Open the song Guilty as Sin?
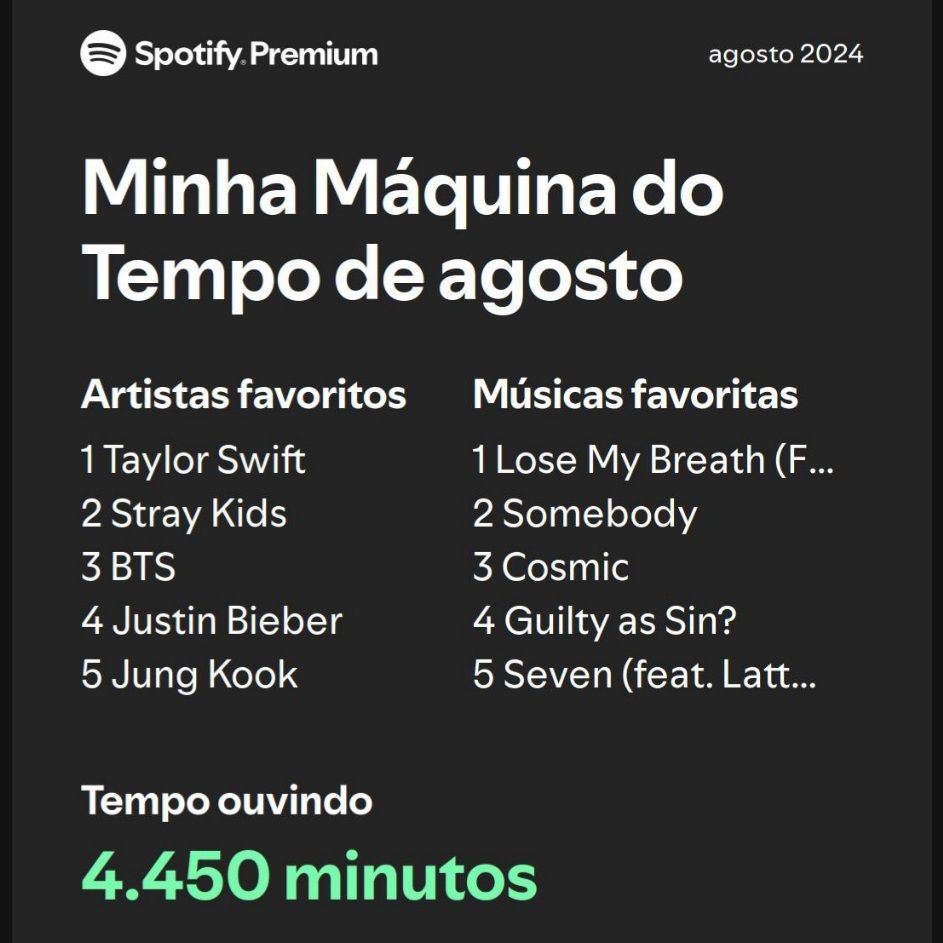The width and height of the screenshot is (943, 943). click(604, 621)
